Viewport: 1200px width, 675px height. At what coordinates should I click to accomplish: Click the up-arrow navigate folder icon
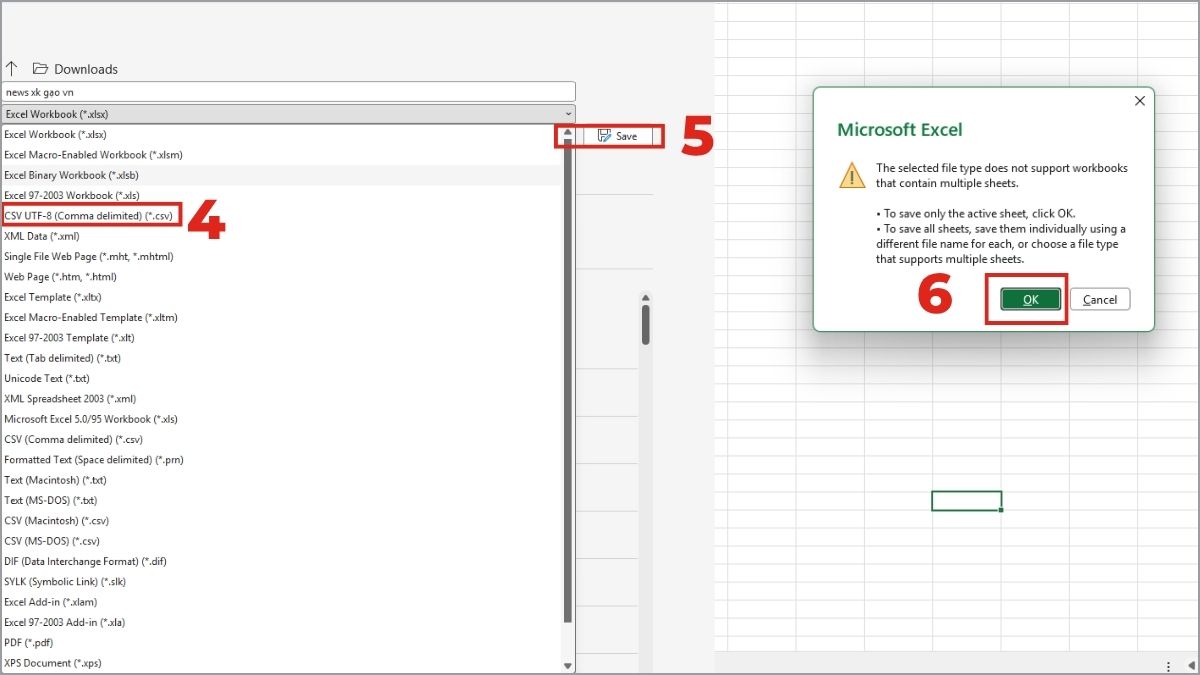coord(12,69)
